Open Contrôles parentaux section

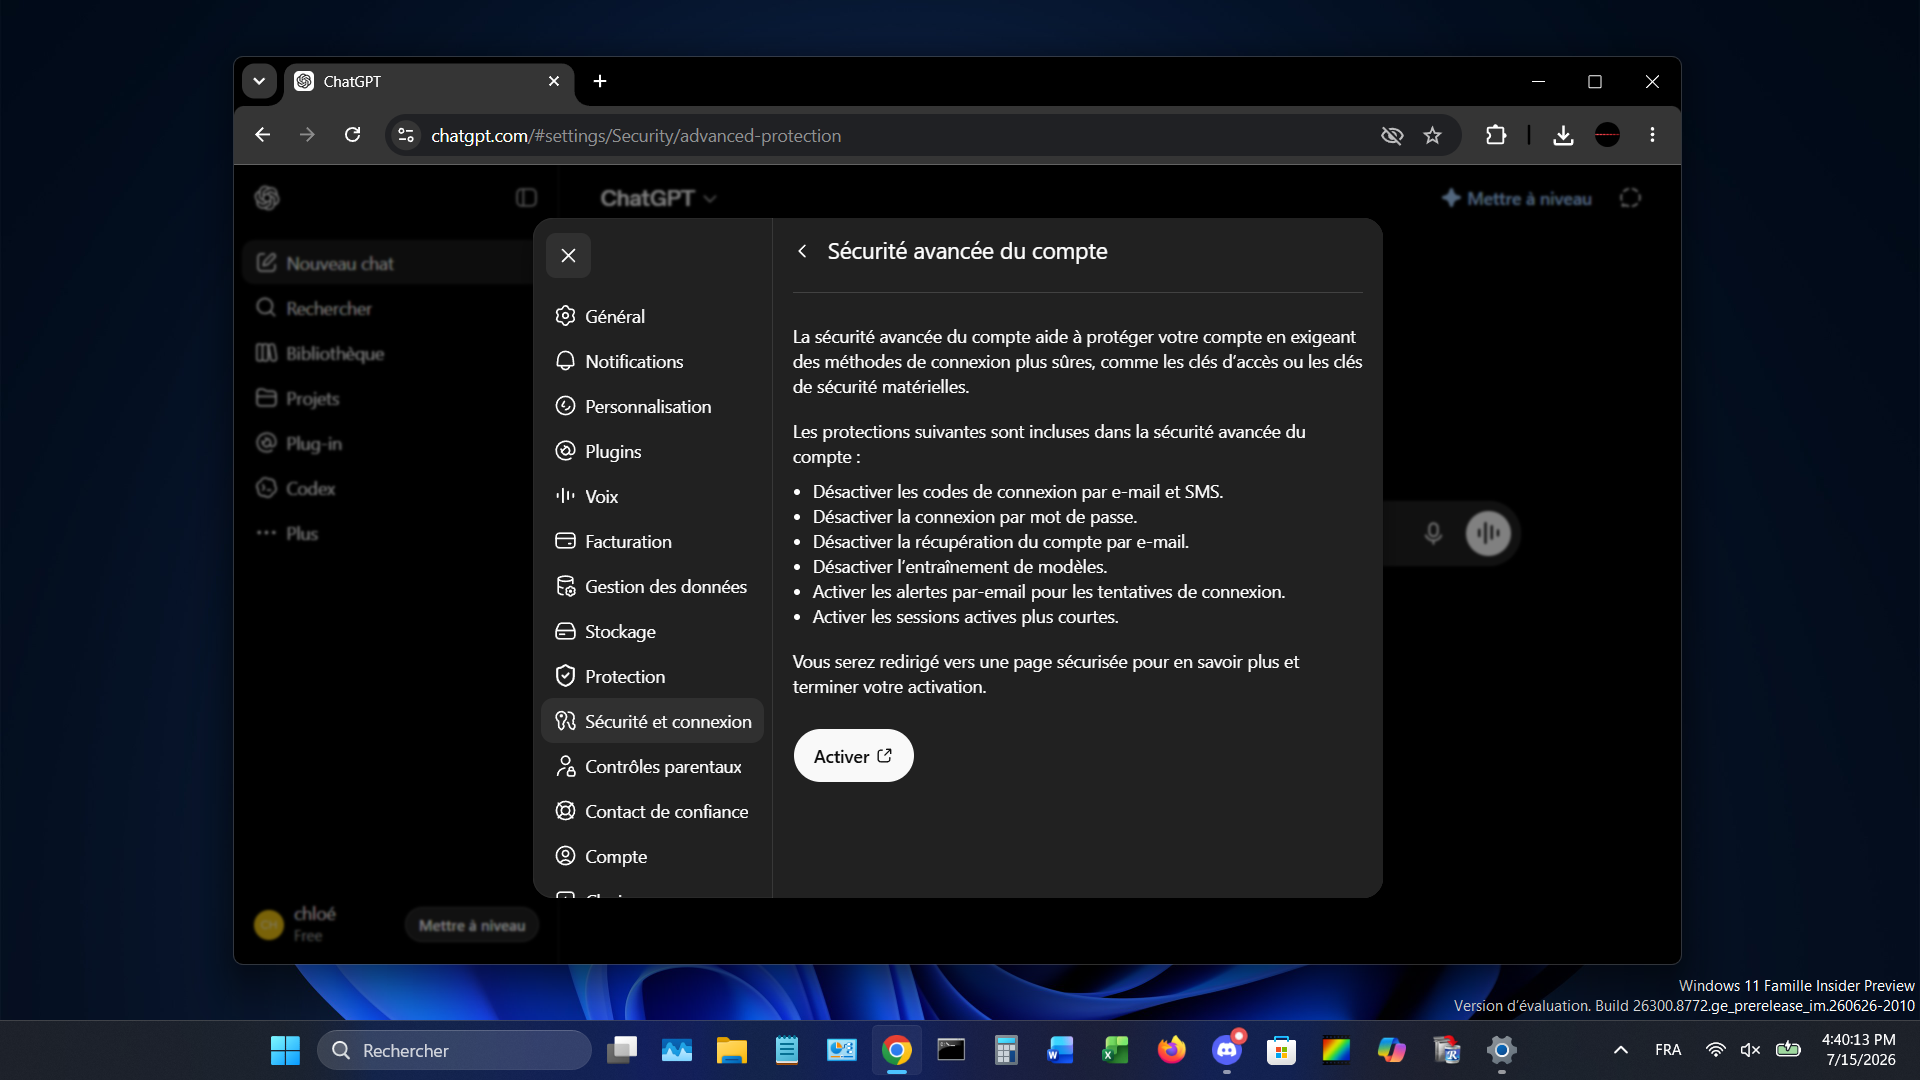tap(652, 766)
